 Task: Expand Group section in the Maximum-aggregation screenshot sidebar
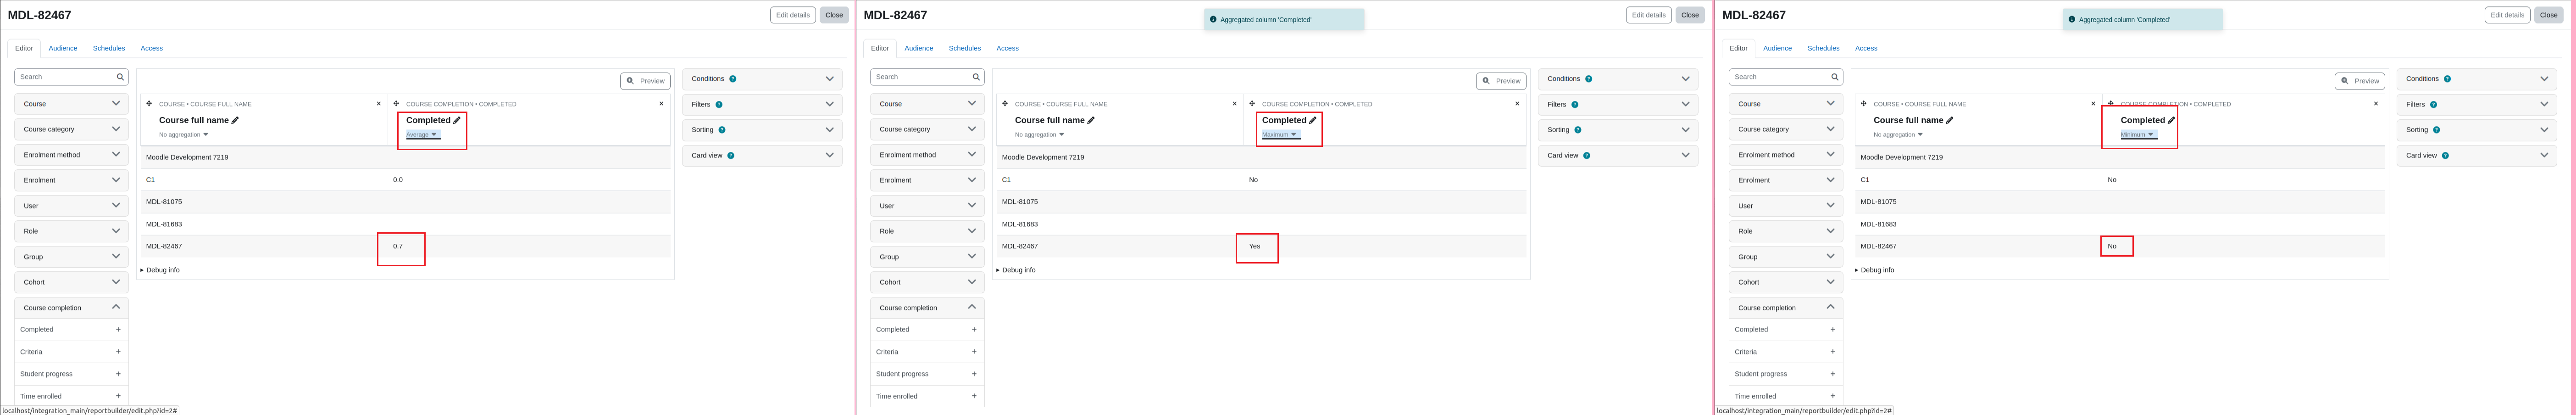[x=927, y=257]
